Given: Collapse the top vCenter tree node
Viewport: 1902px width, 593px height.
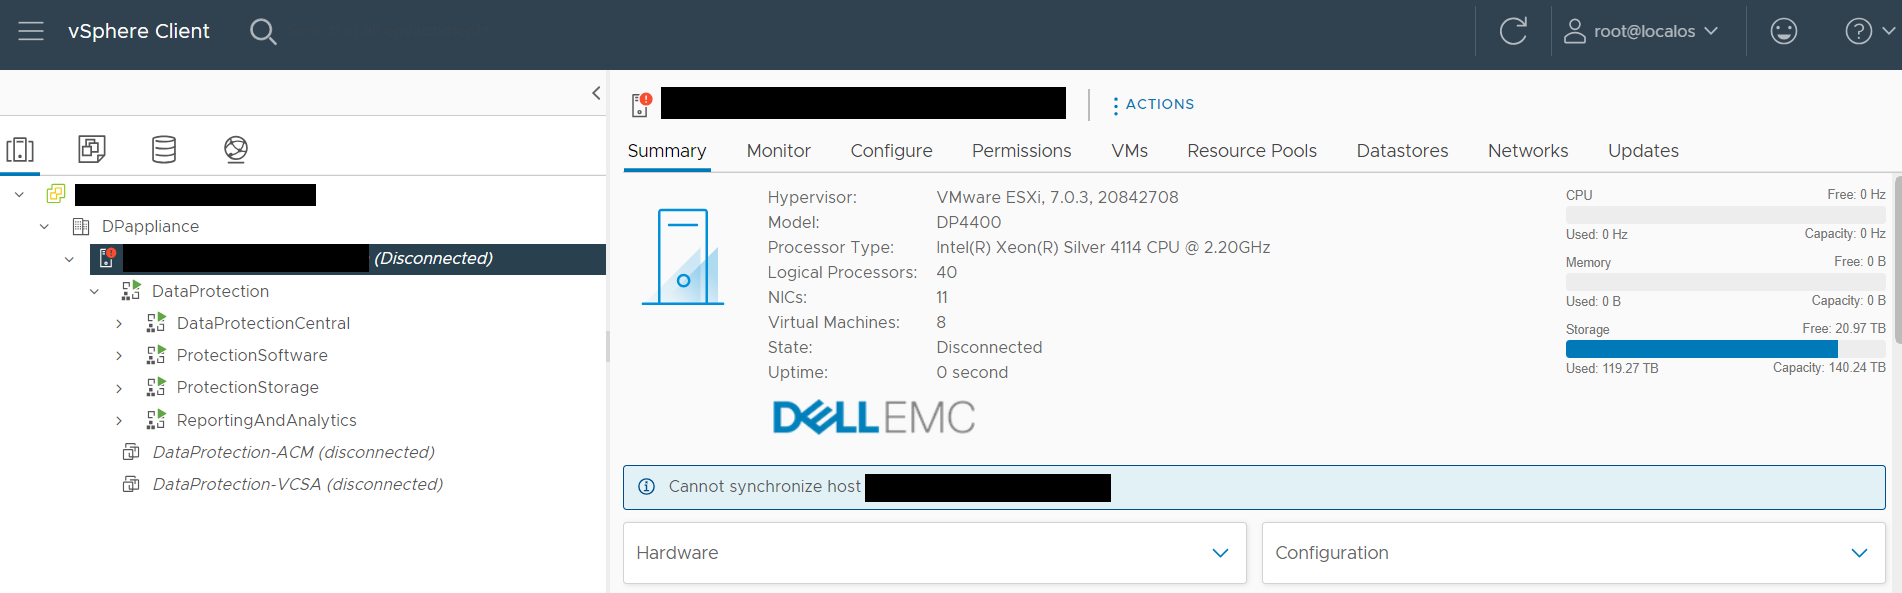Looking at the screenshot, I should click(x=19, y=195).
